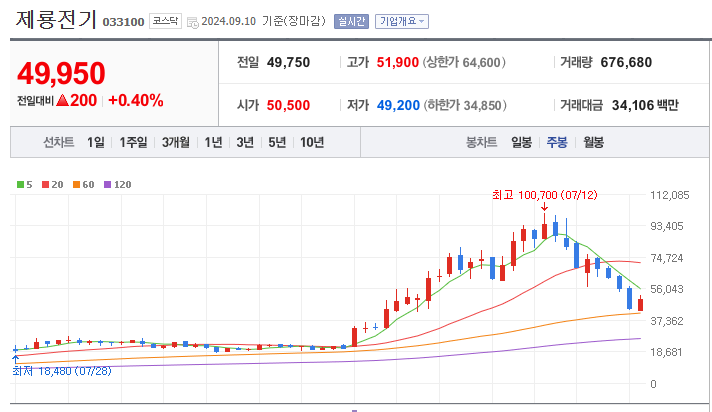Click the 고가 value 51,900

click(398, 62)
